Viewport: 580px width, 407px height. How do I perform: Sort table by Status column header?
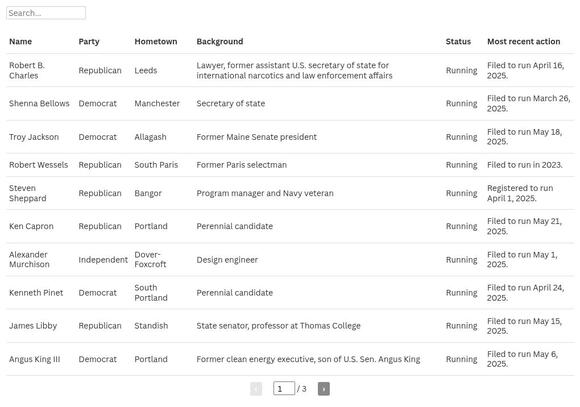click(x=458, y=41)
